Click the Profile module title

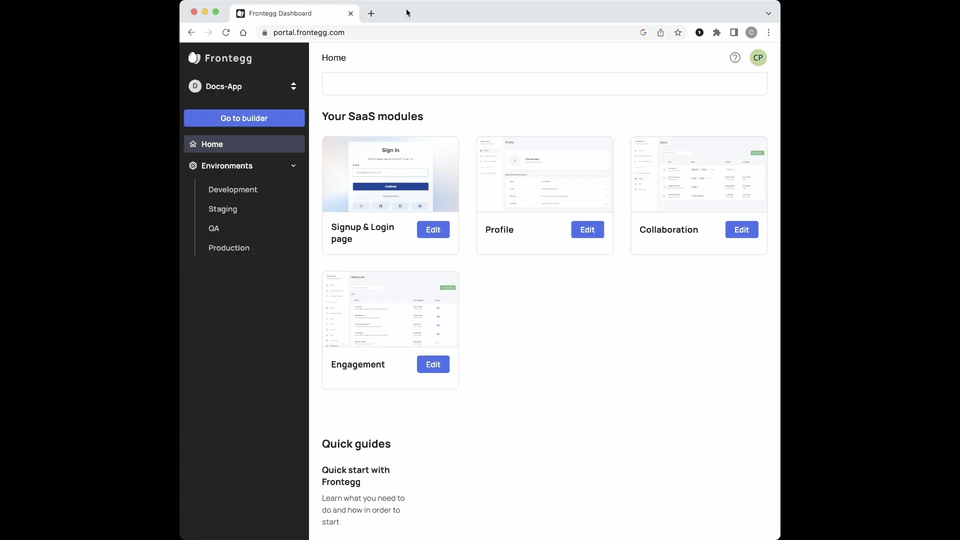coord(500,230)
